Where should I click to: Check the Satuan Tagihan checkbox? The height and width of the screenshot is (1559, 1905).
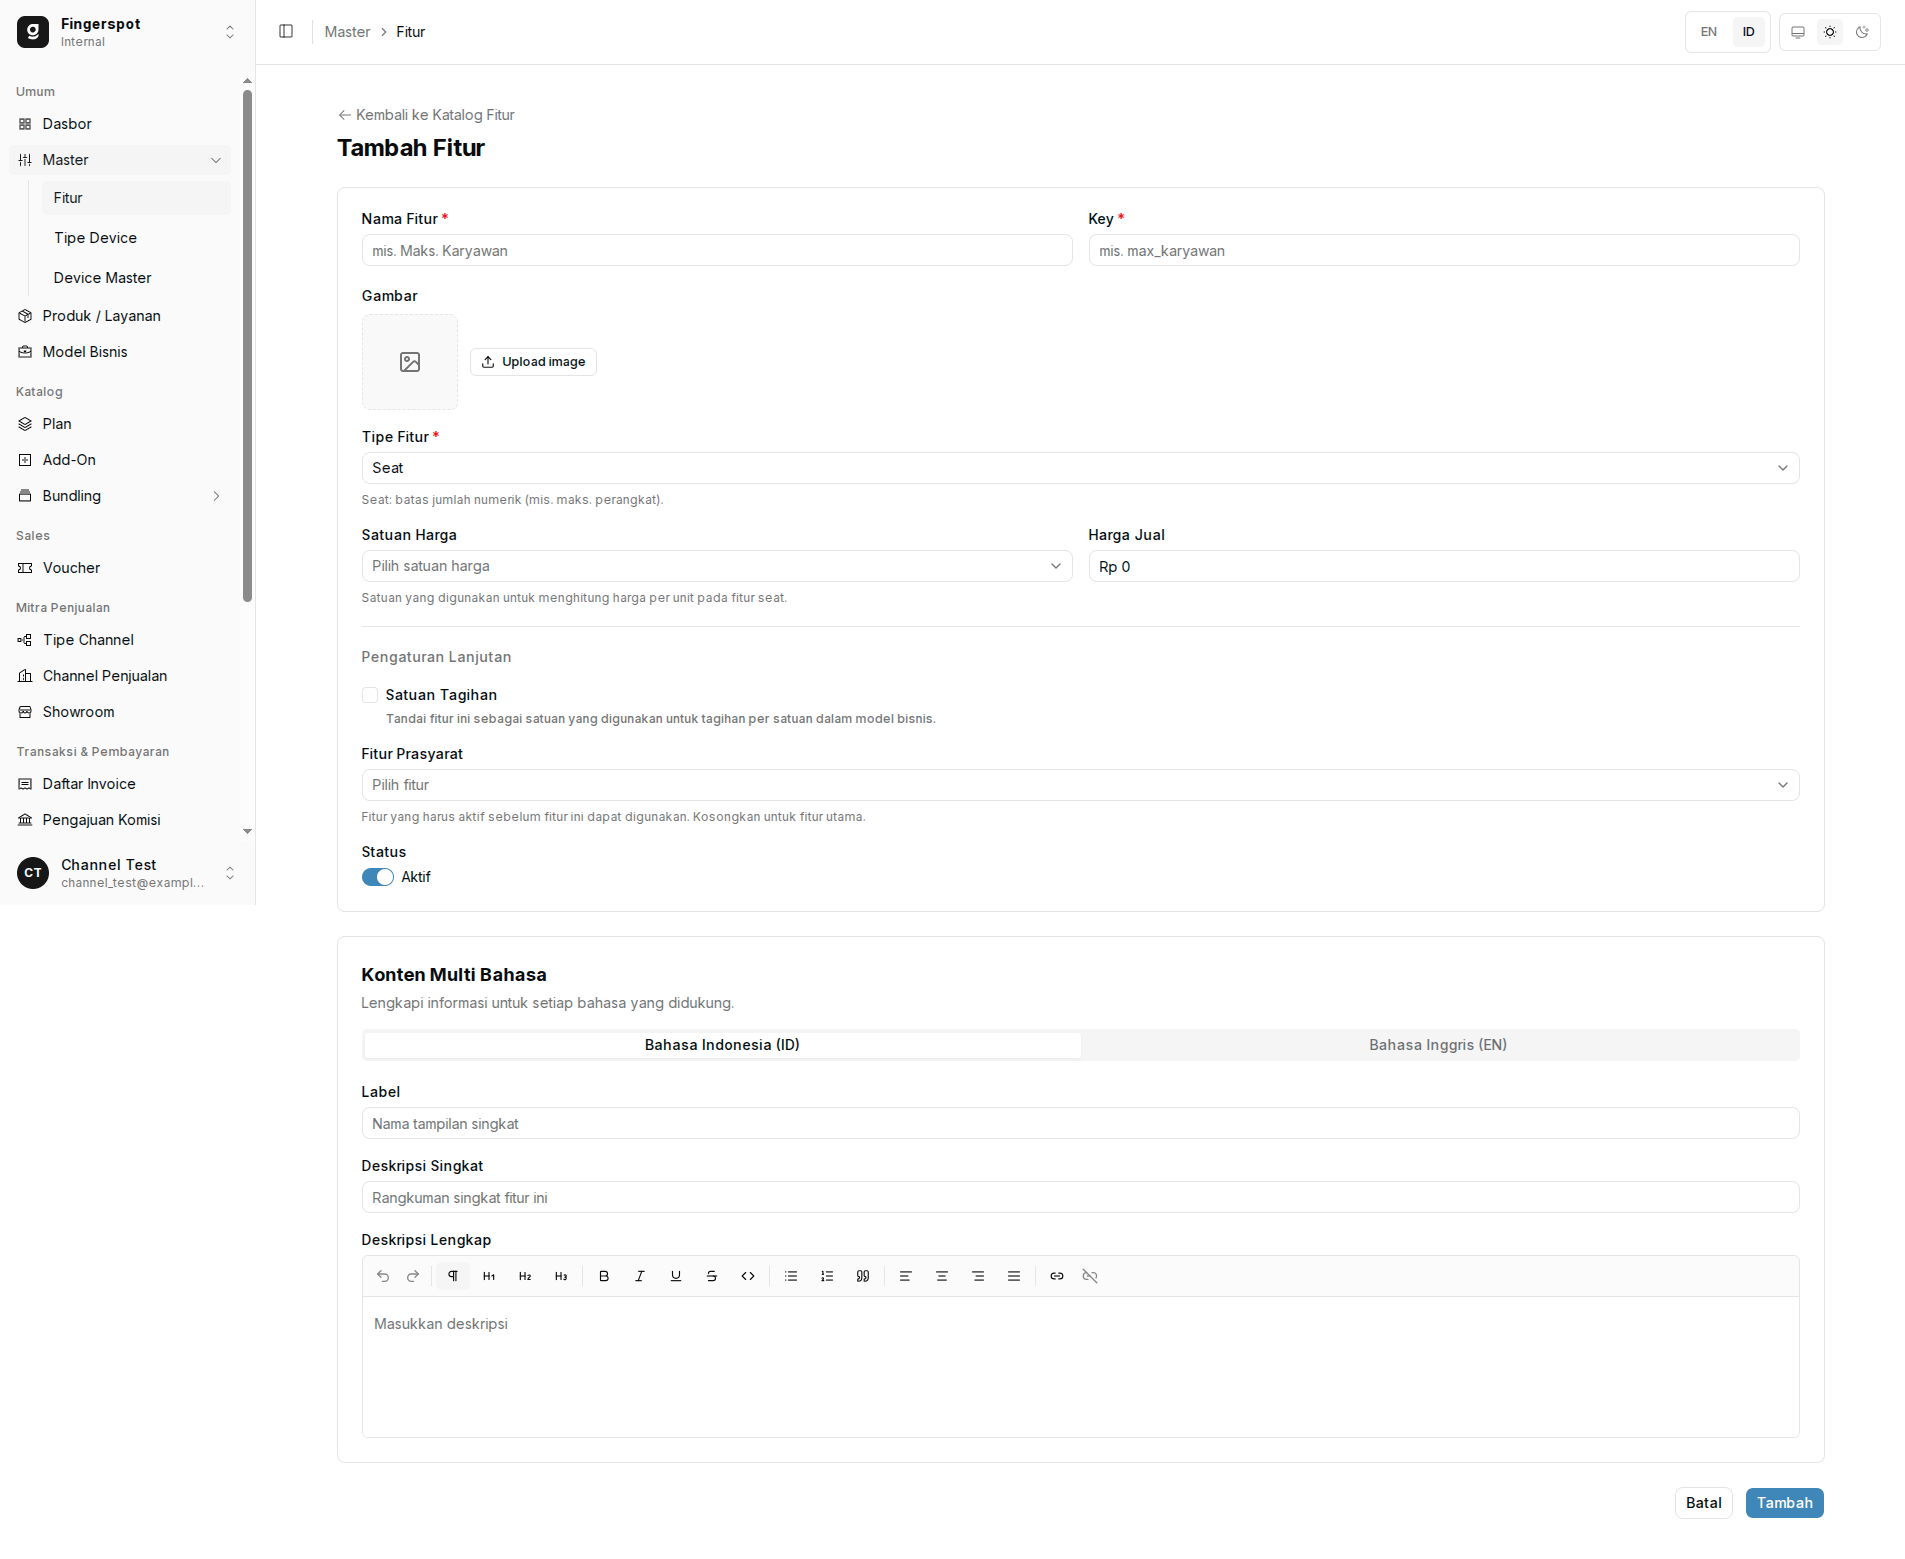pos(370,695)
